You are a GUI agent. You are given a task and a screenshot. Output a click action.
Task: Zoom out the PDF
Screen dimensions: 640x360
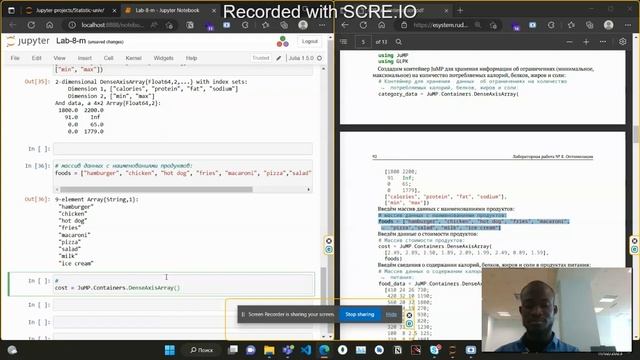click(x=569, y=42)
